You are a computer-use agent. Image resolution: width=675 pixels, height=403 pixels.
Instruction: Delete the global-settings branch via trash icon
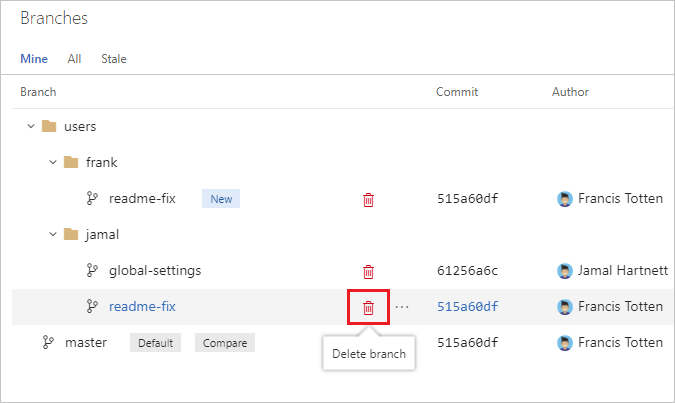(368, 272)
